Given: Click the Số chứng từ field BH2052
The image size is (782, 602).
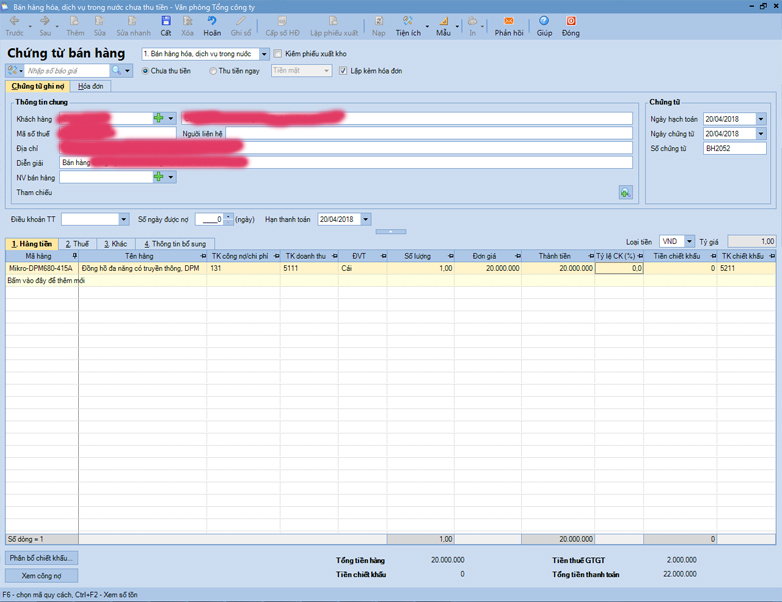Looking at the screenshot, I should tap(735, 148).
